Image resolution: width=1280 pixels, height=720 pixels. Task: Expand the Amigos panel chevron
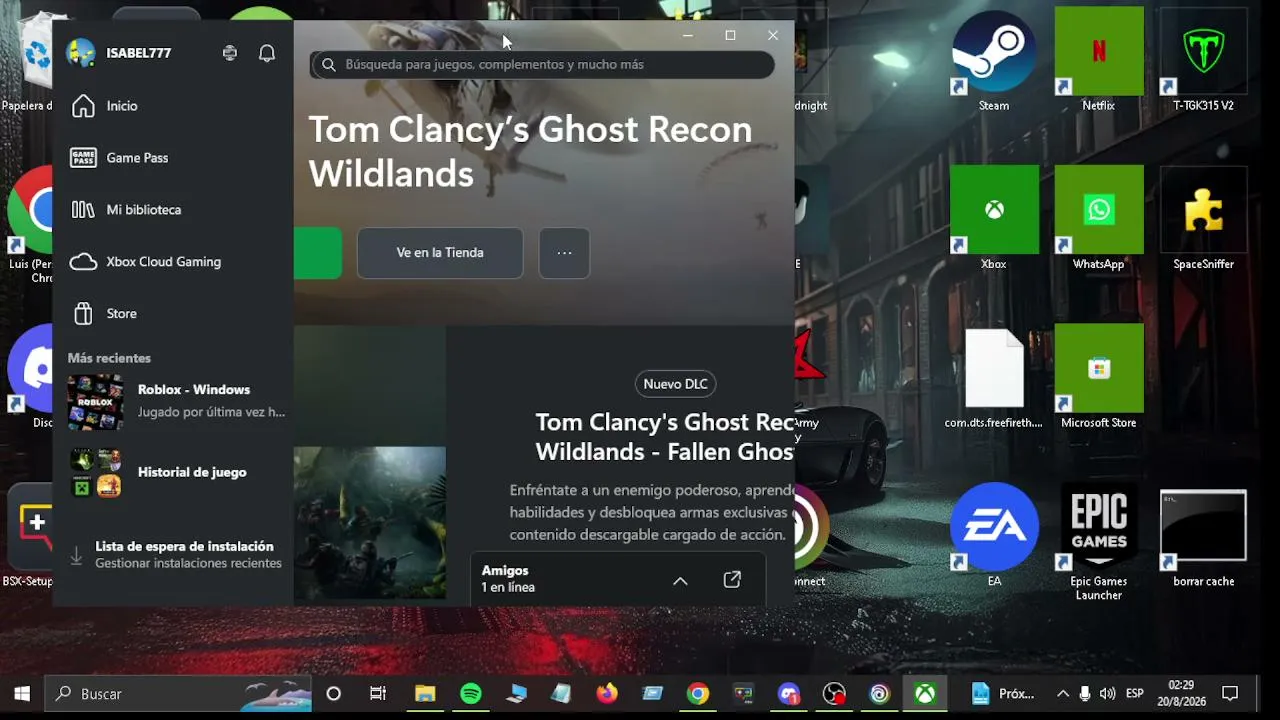pyautogui.click(x=680, y=581)
